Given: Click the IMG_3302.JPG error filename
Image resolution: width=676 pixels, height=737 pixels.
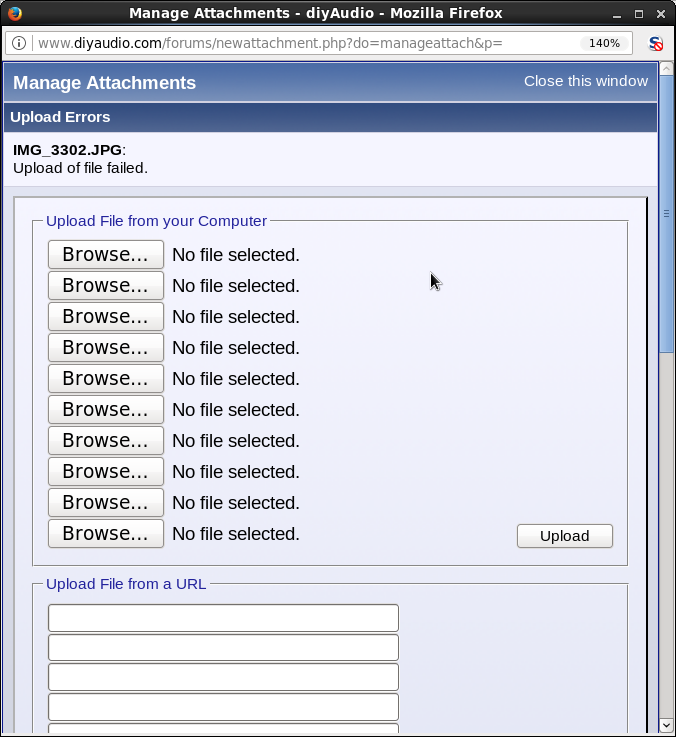Looking at the screenshot, I should (67, 150).
